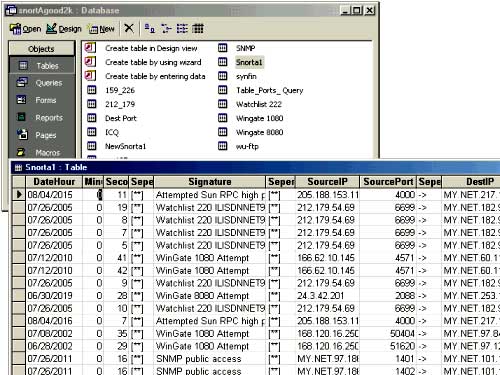The image size is (500, 375).
Task: Click the Snorta1 : Table window title bar
Action: tap(256, 167)
